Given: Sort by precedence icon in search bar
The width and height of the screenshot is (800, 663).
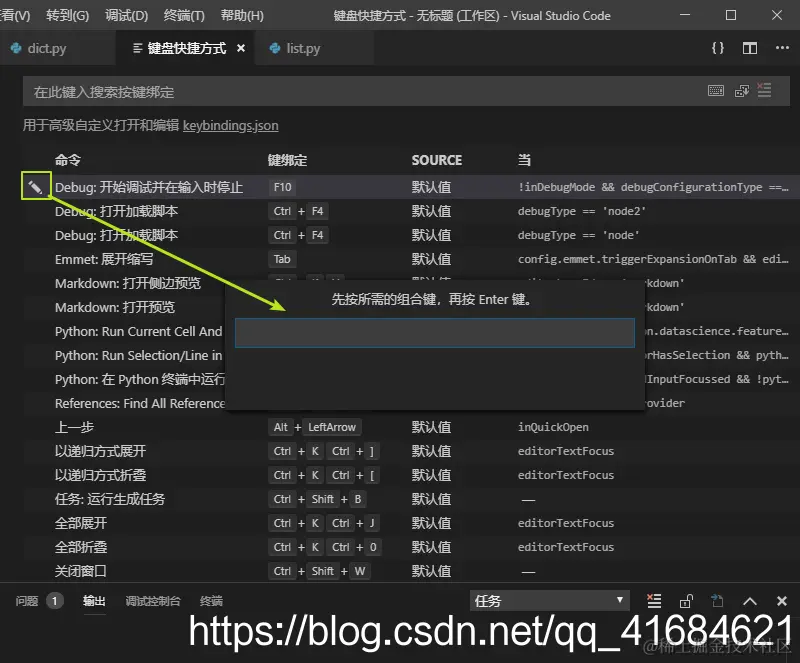Looking at the screenshot, I should [742, 91].
